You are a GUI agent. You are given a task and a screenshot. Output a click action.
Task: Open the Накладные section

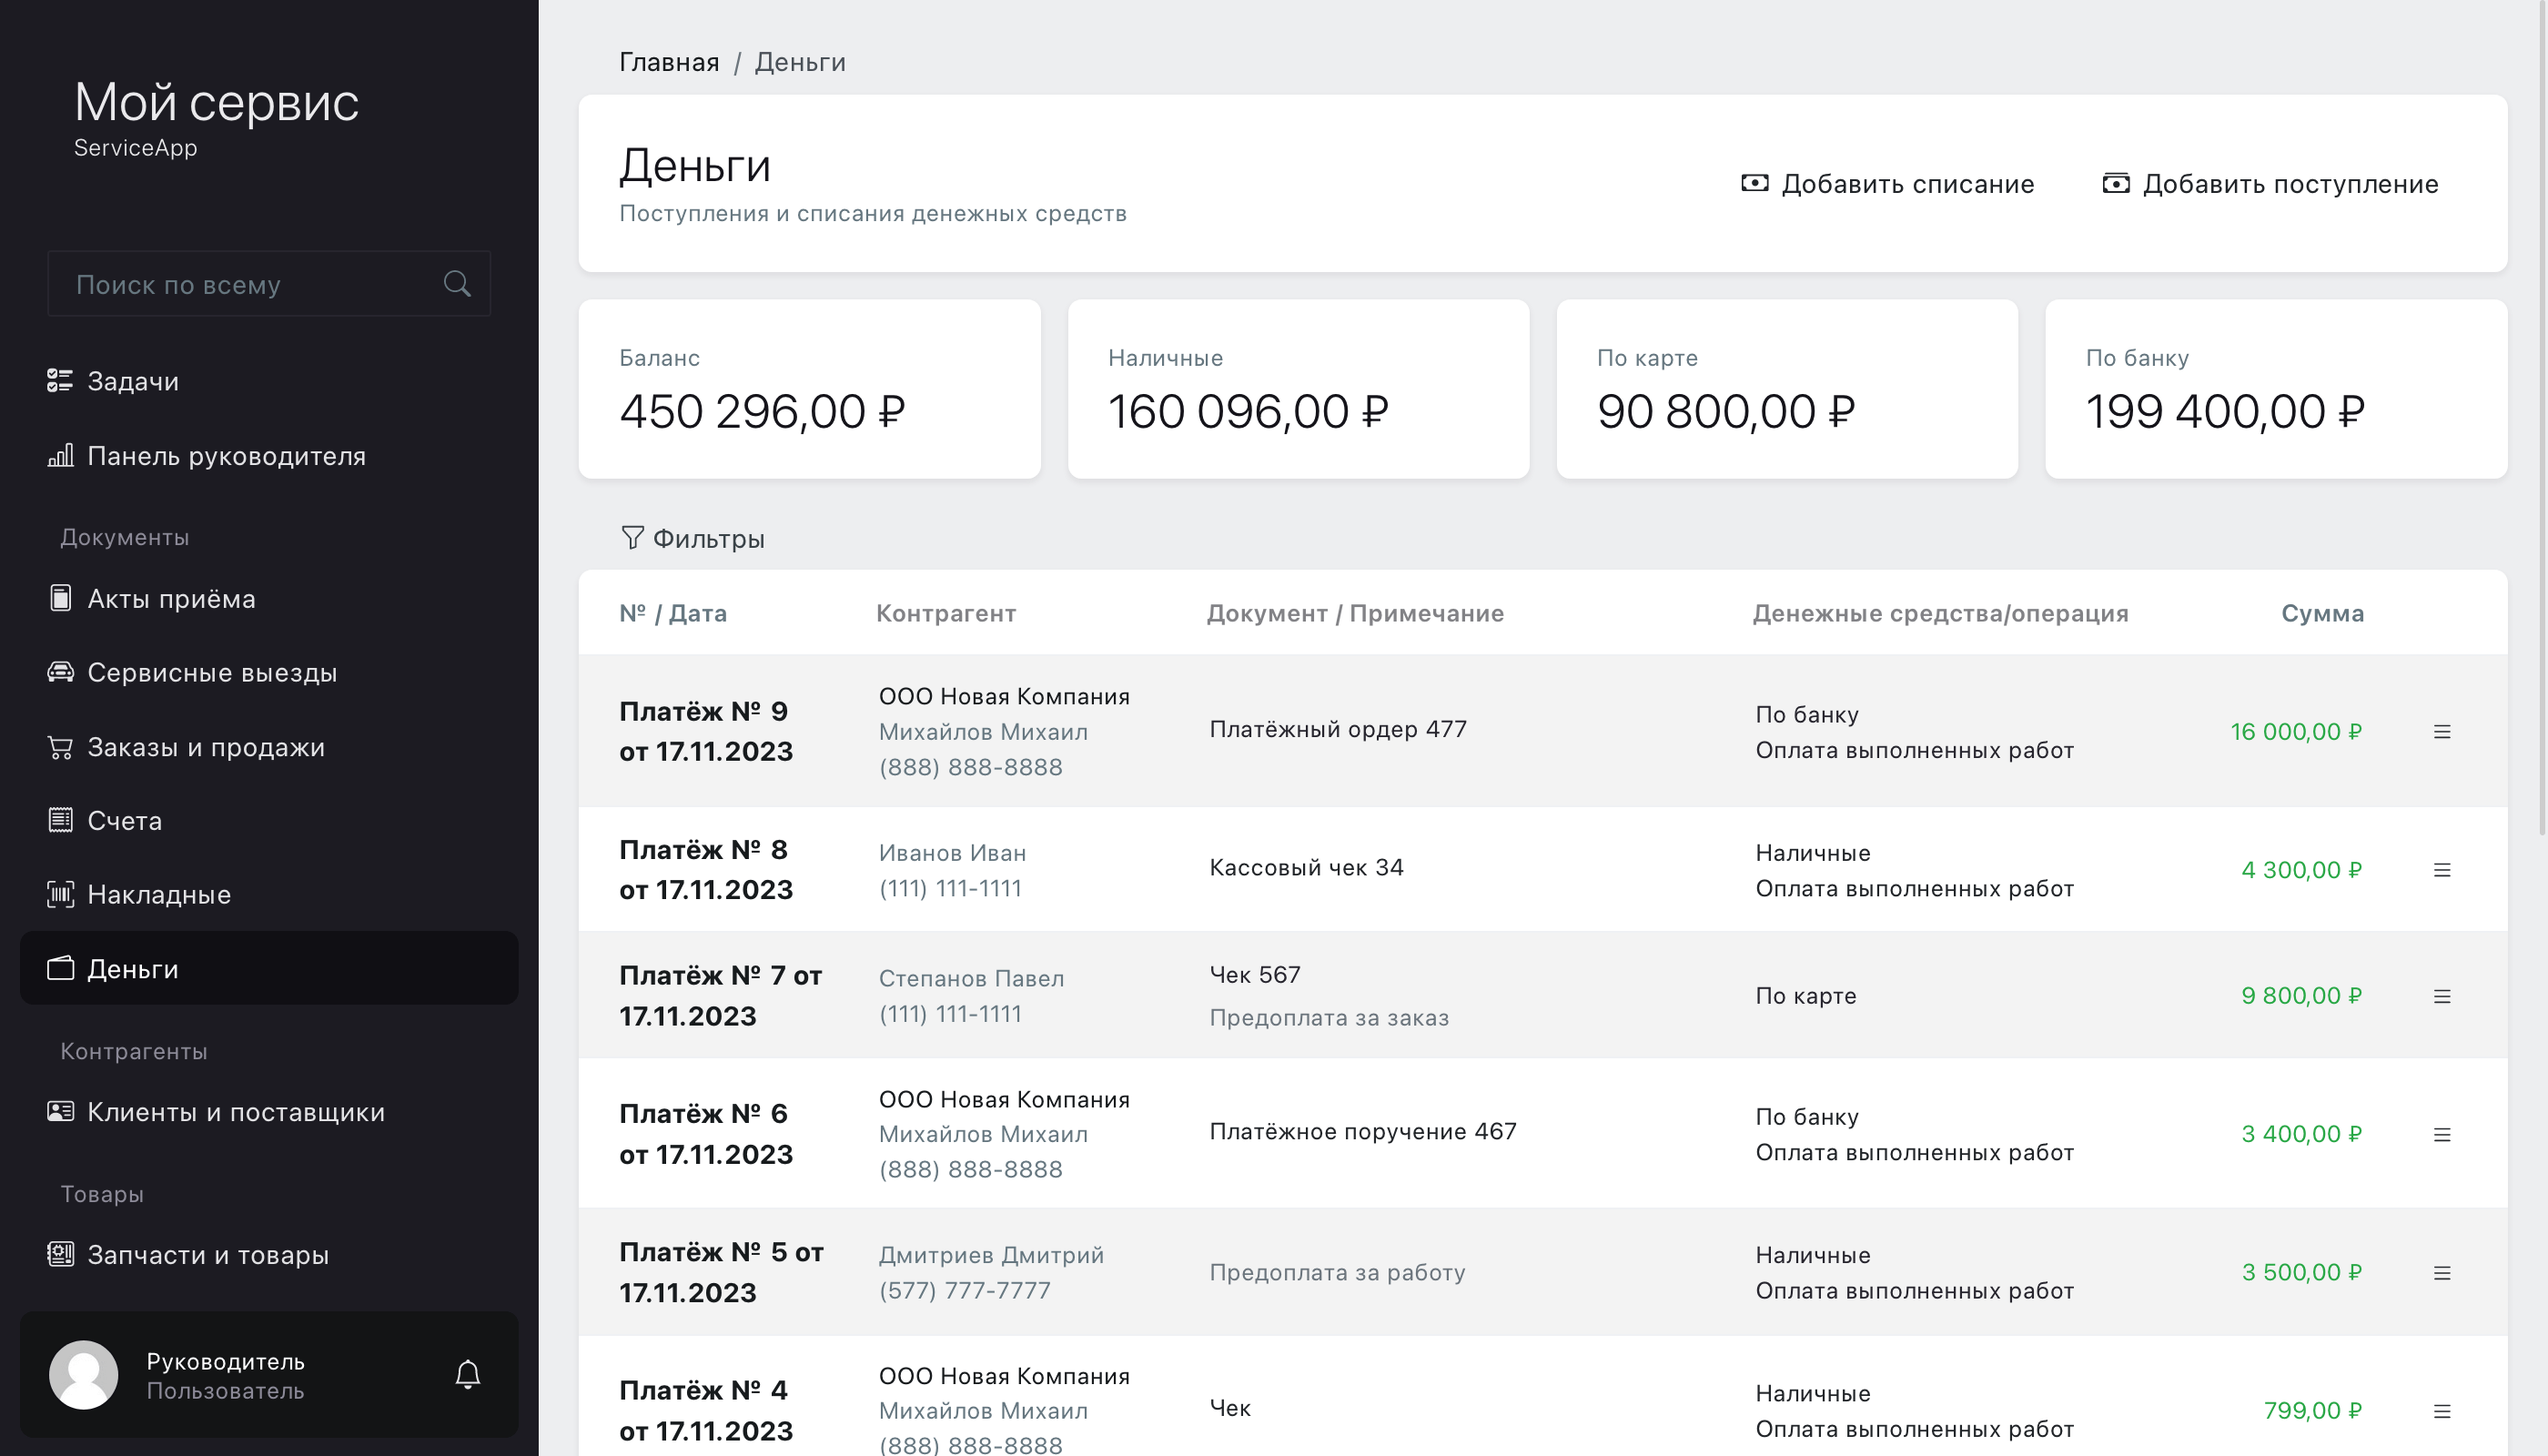click(x=269, y=894)
